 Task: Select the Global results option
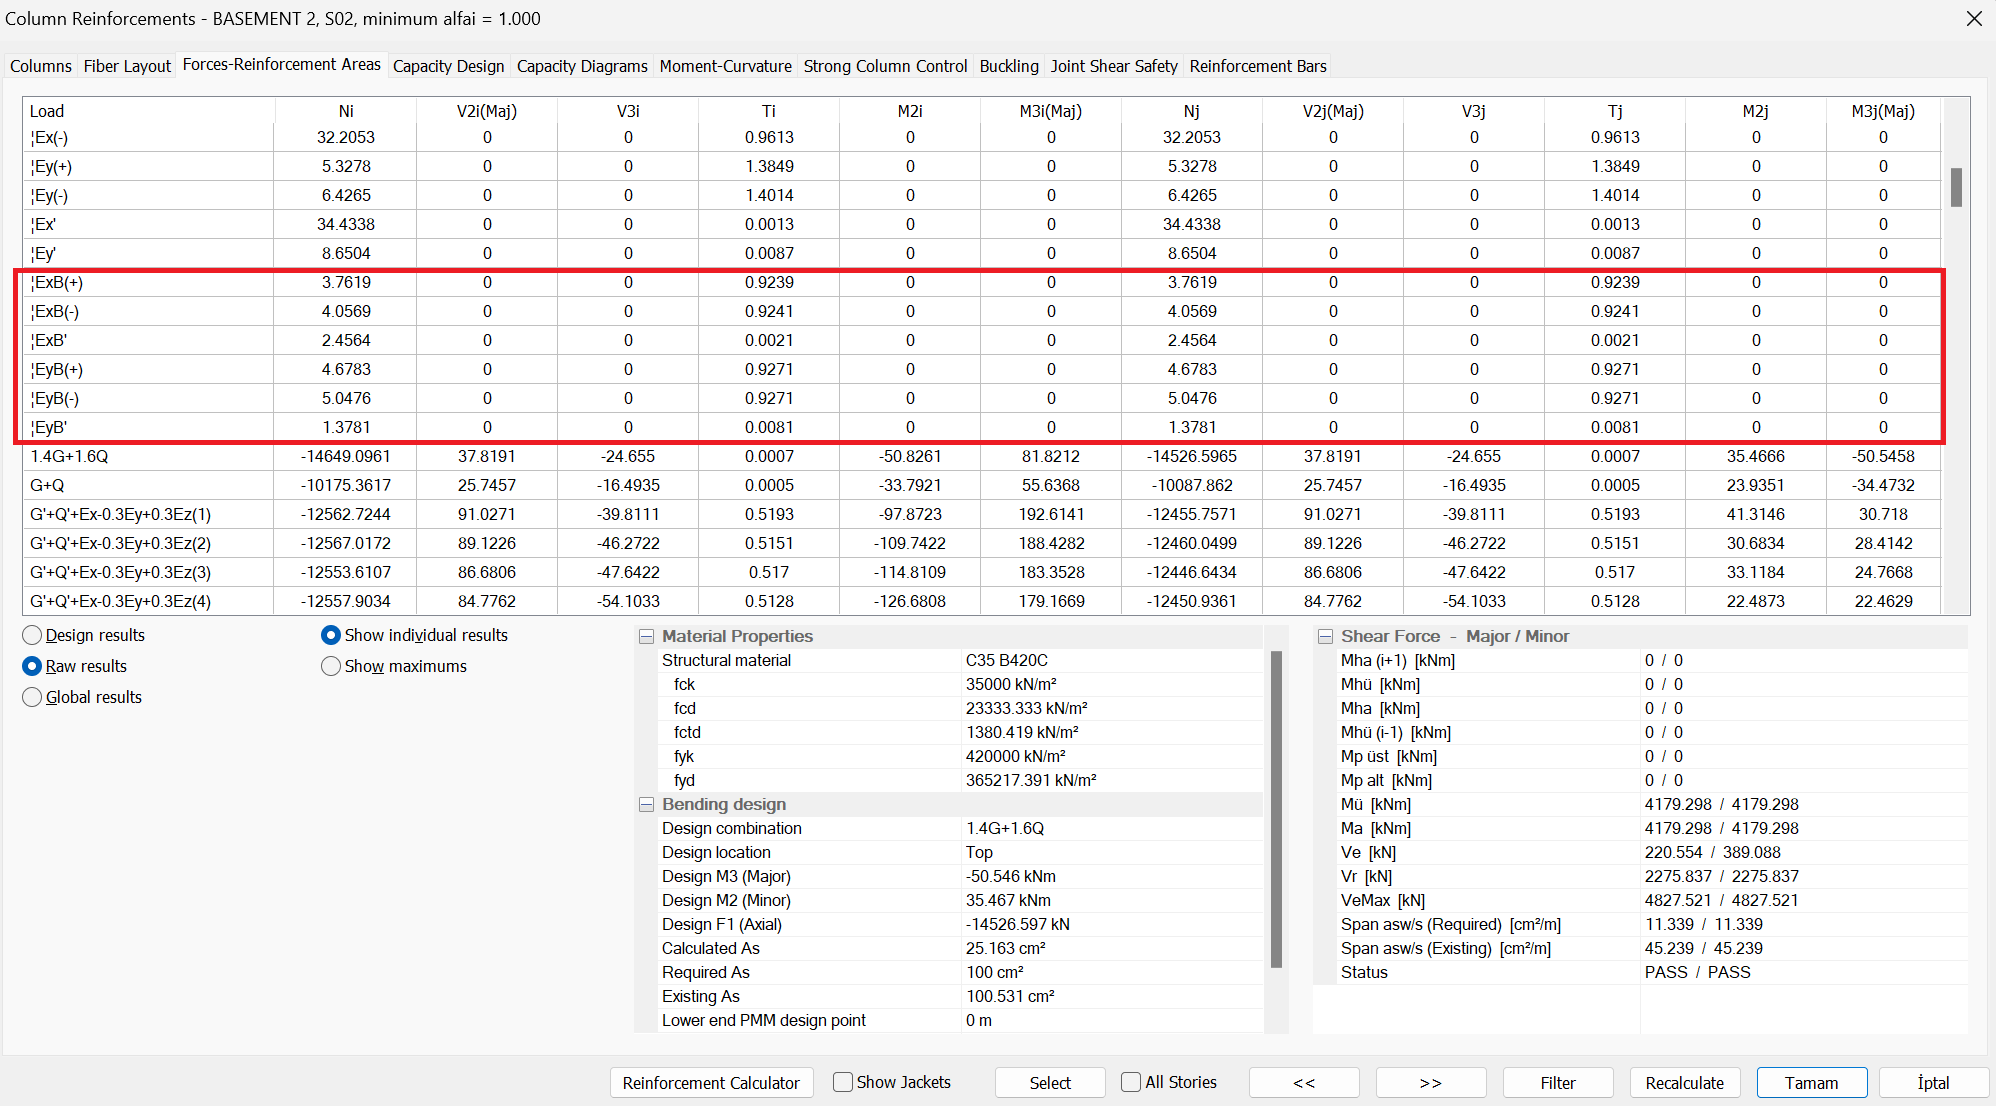pos(33,697)
